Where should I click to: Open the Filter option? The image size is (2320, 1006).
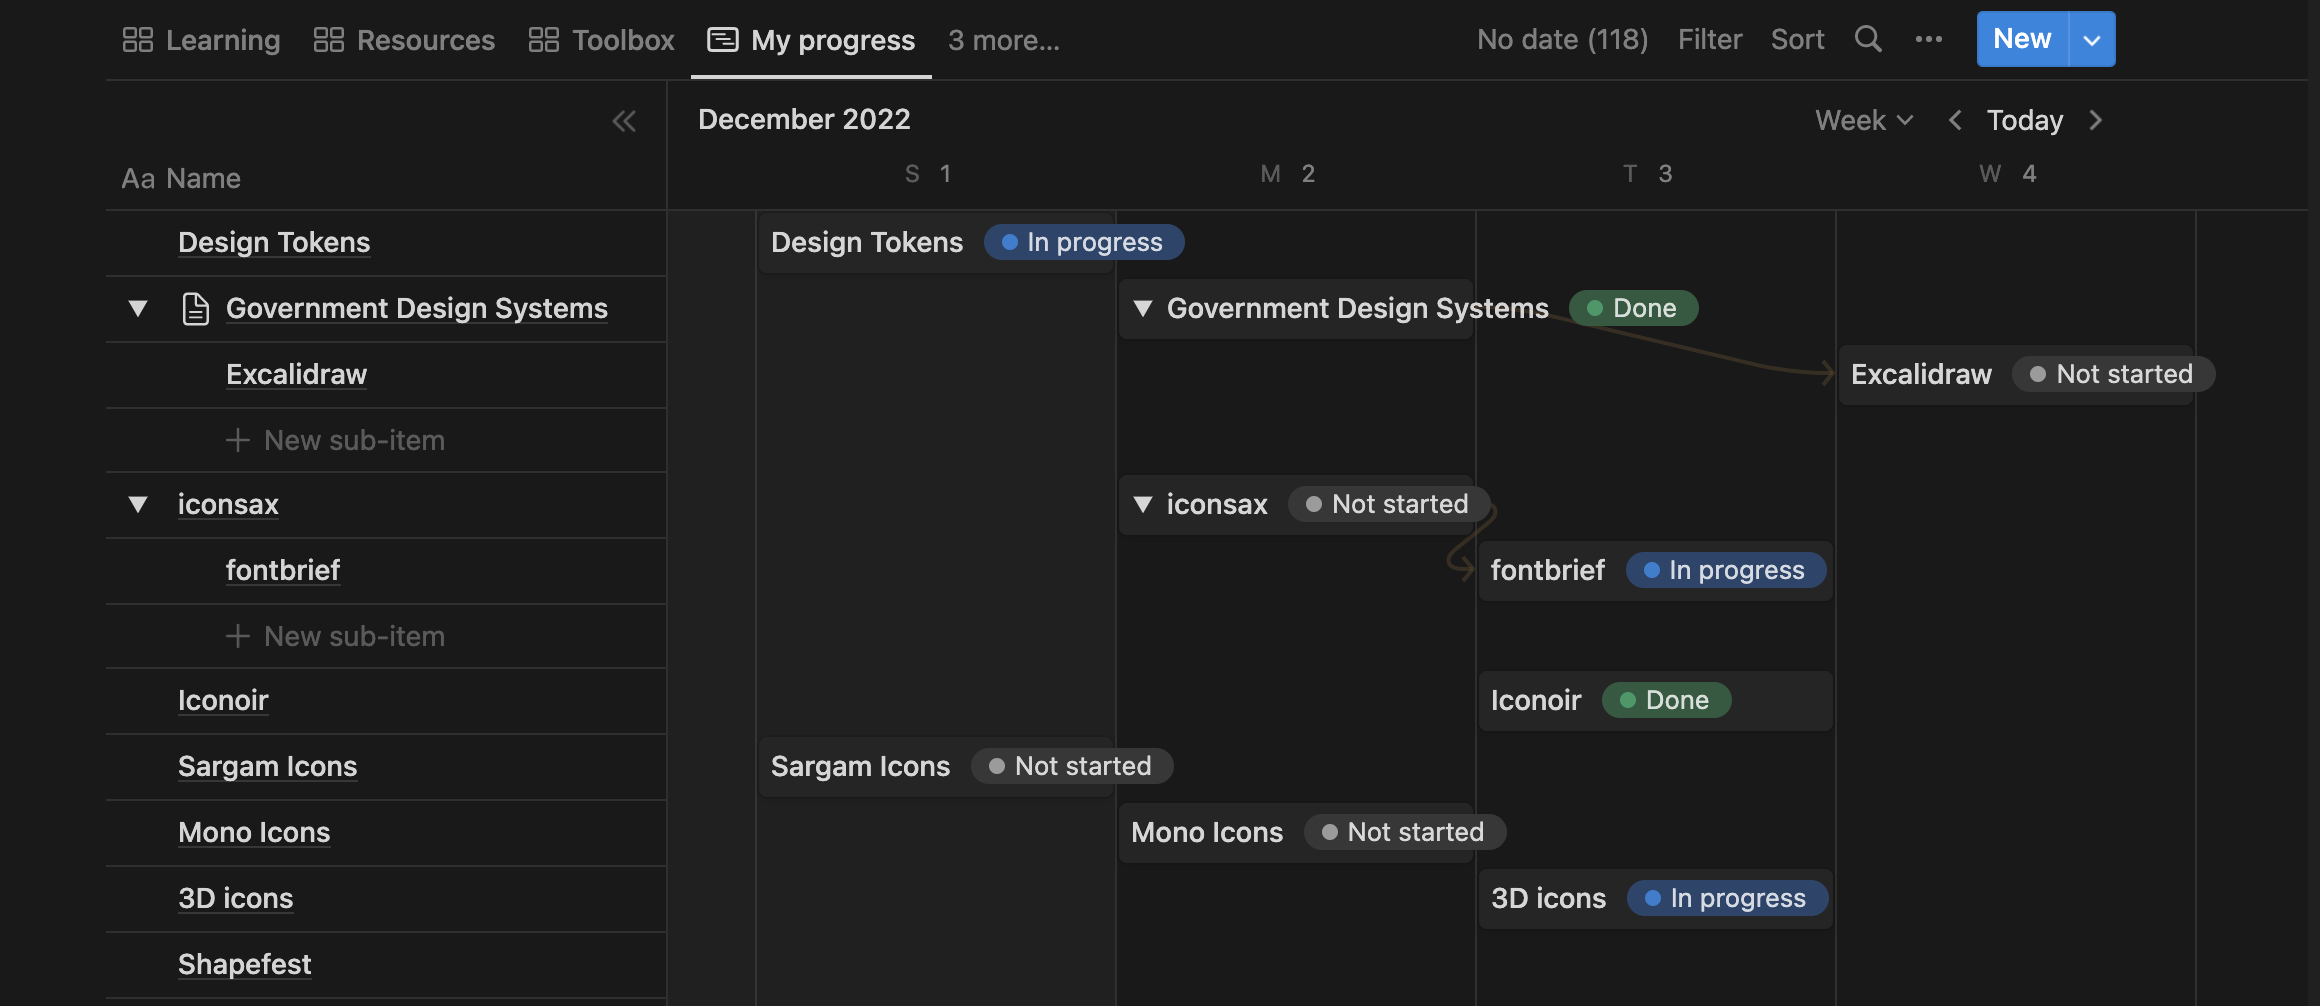tap(1710, 40)
